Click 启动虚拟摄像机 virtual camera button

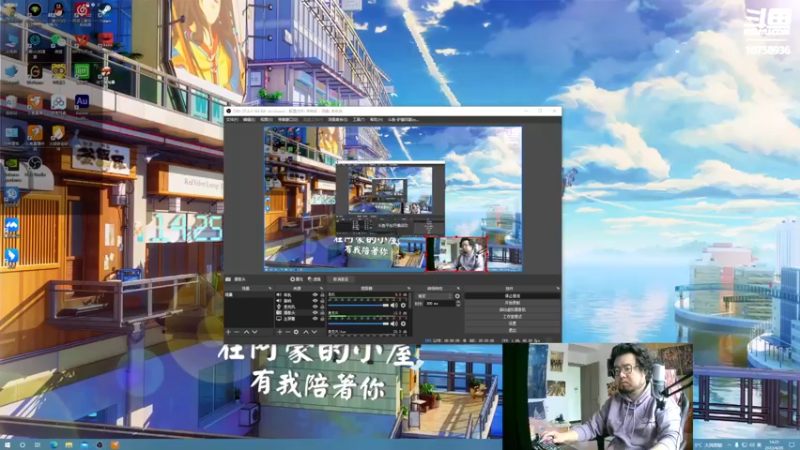tap(512, 310)
